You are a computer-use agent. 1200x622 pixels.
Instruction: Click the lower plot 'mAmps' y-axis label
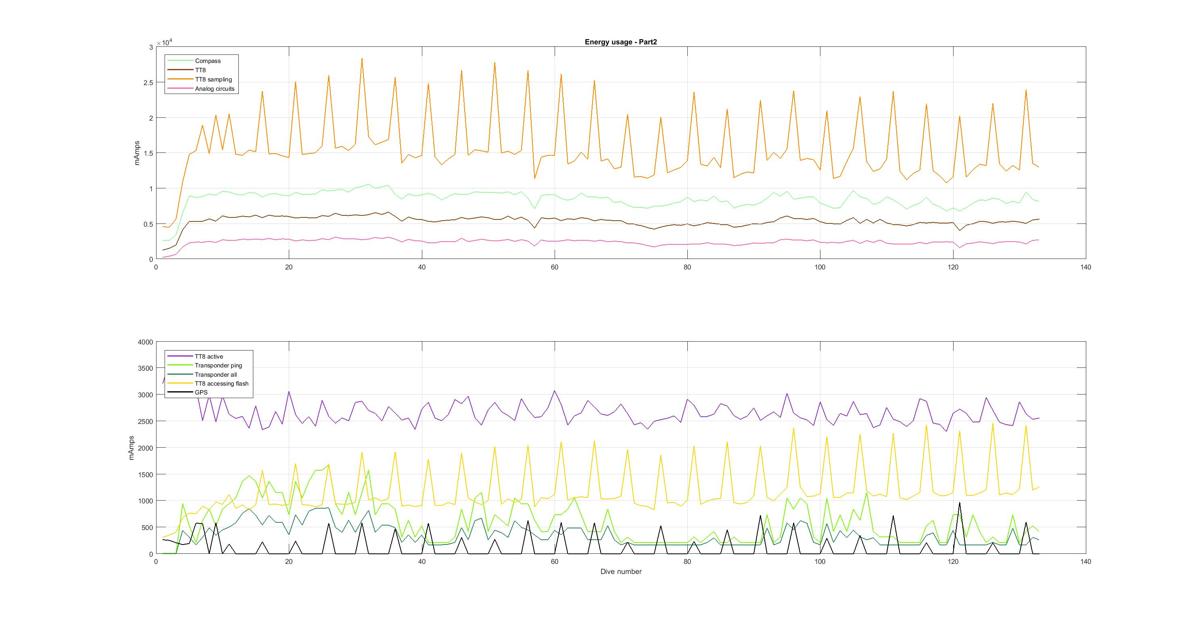130,448
